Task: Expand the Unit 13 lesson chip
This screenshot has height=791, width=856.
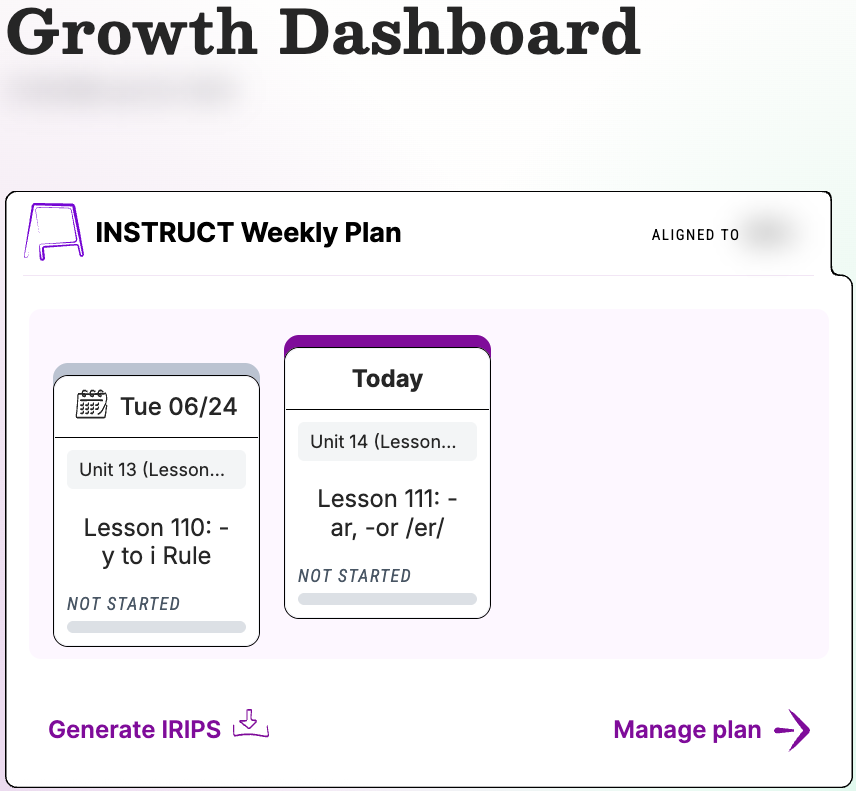Action: (155, 469)
